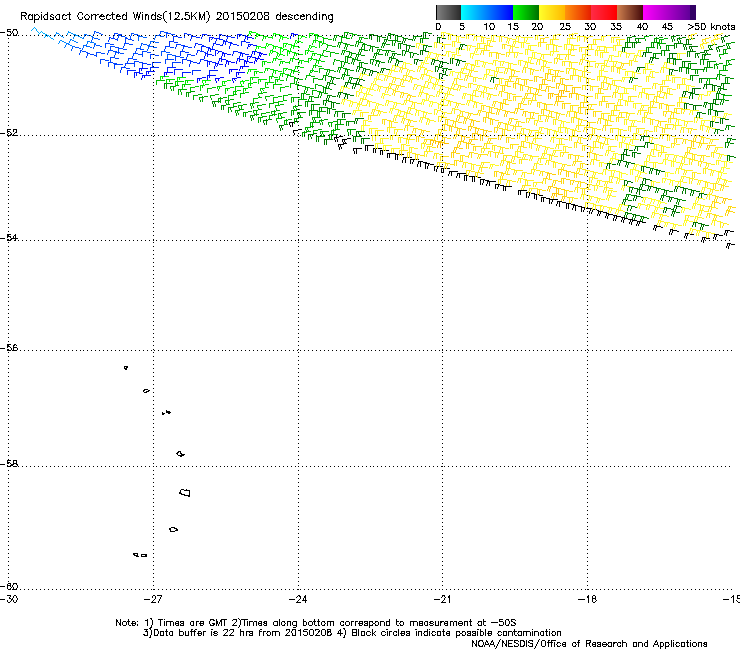Click the NOAA/NESDIS credit text
Image resolution: width=740 pixels, height=650 pixels.
pos(589,644)
